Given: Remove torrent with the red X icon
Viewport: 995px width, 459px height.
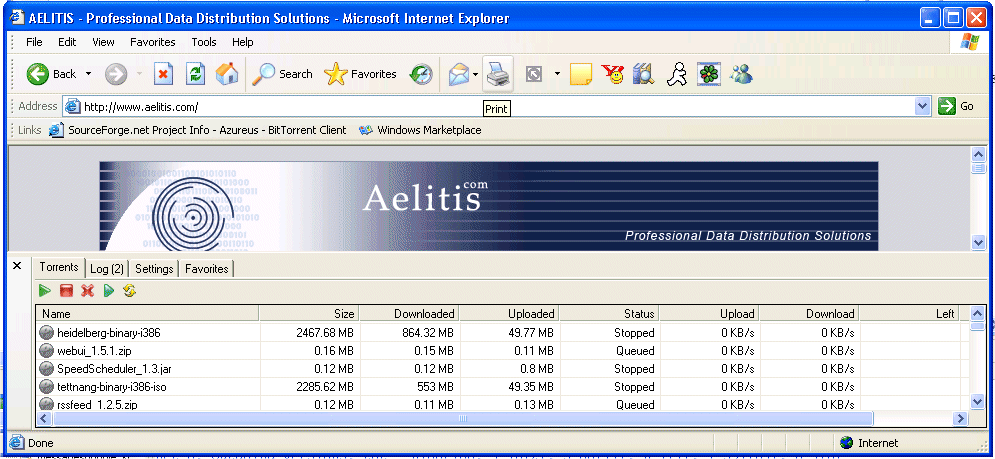Looking at the screenshot, I should (x=88, y=291).
